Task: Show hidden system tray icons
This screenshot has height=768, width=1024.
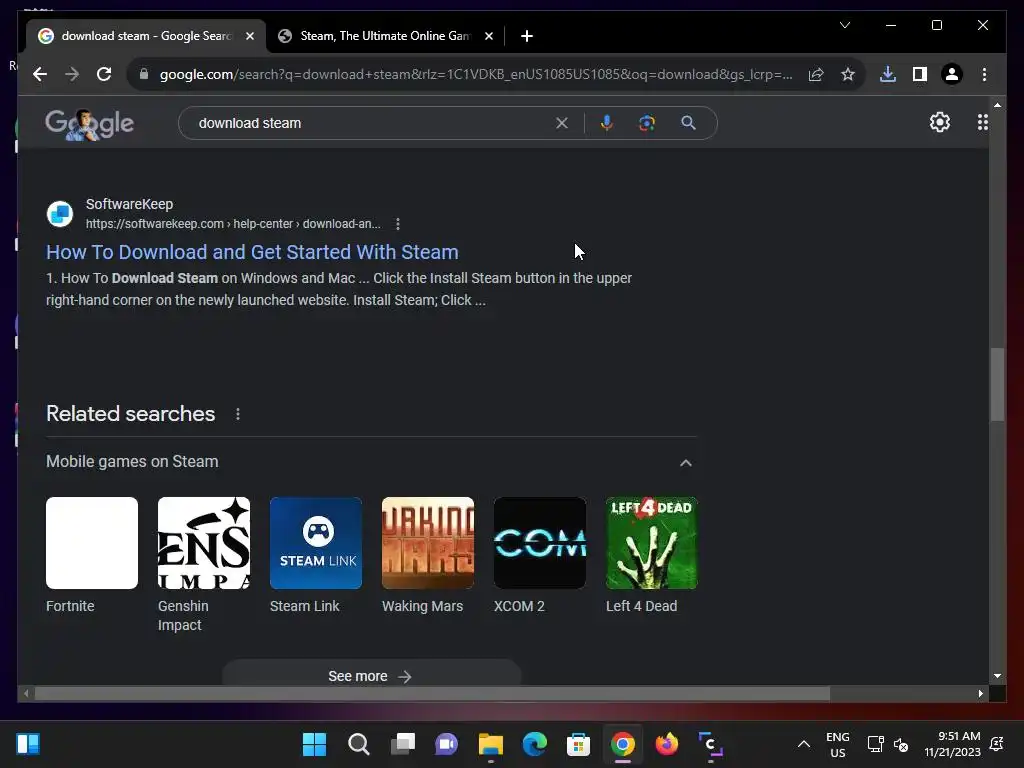Action: 804,744
